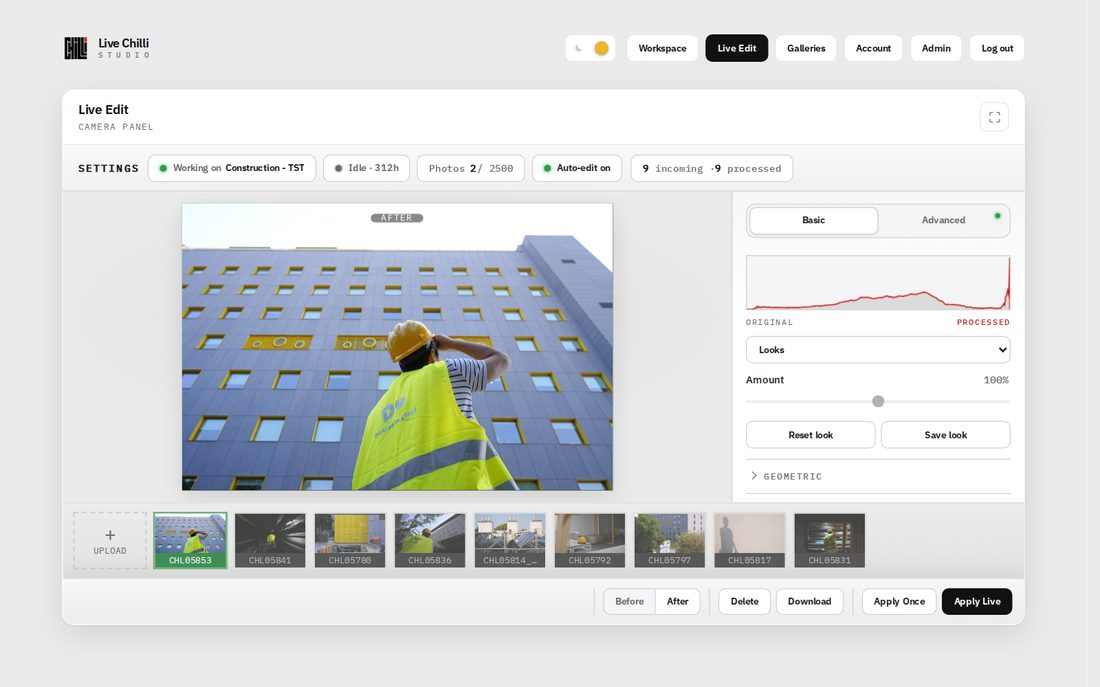Click the main After preview image
This screenshot has width=1100, height=687.
(397, 347)
